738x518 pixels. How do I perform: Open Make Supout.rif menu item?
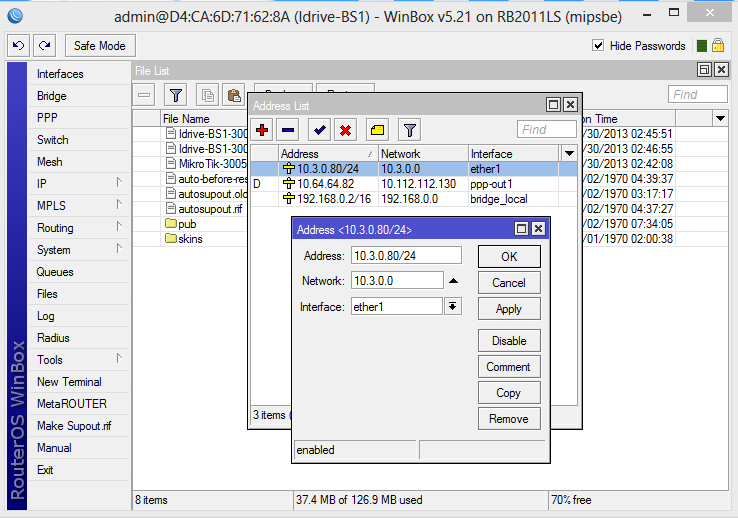pos(79,426)
